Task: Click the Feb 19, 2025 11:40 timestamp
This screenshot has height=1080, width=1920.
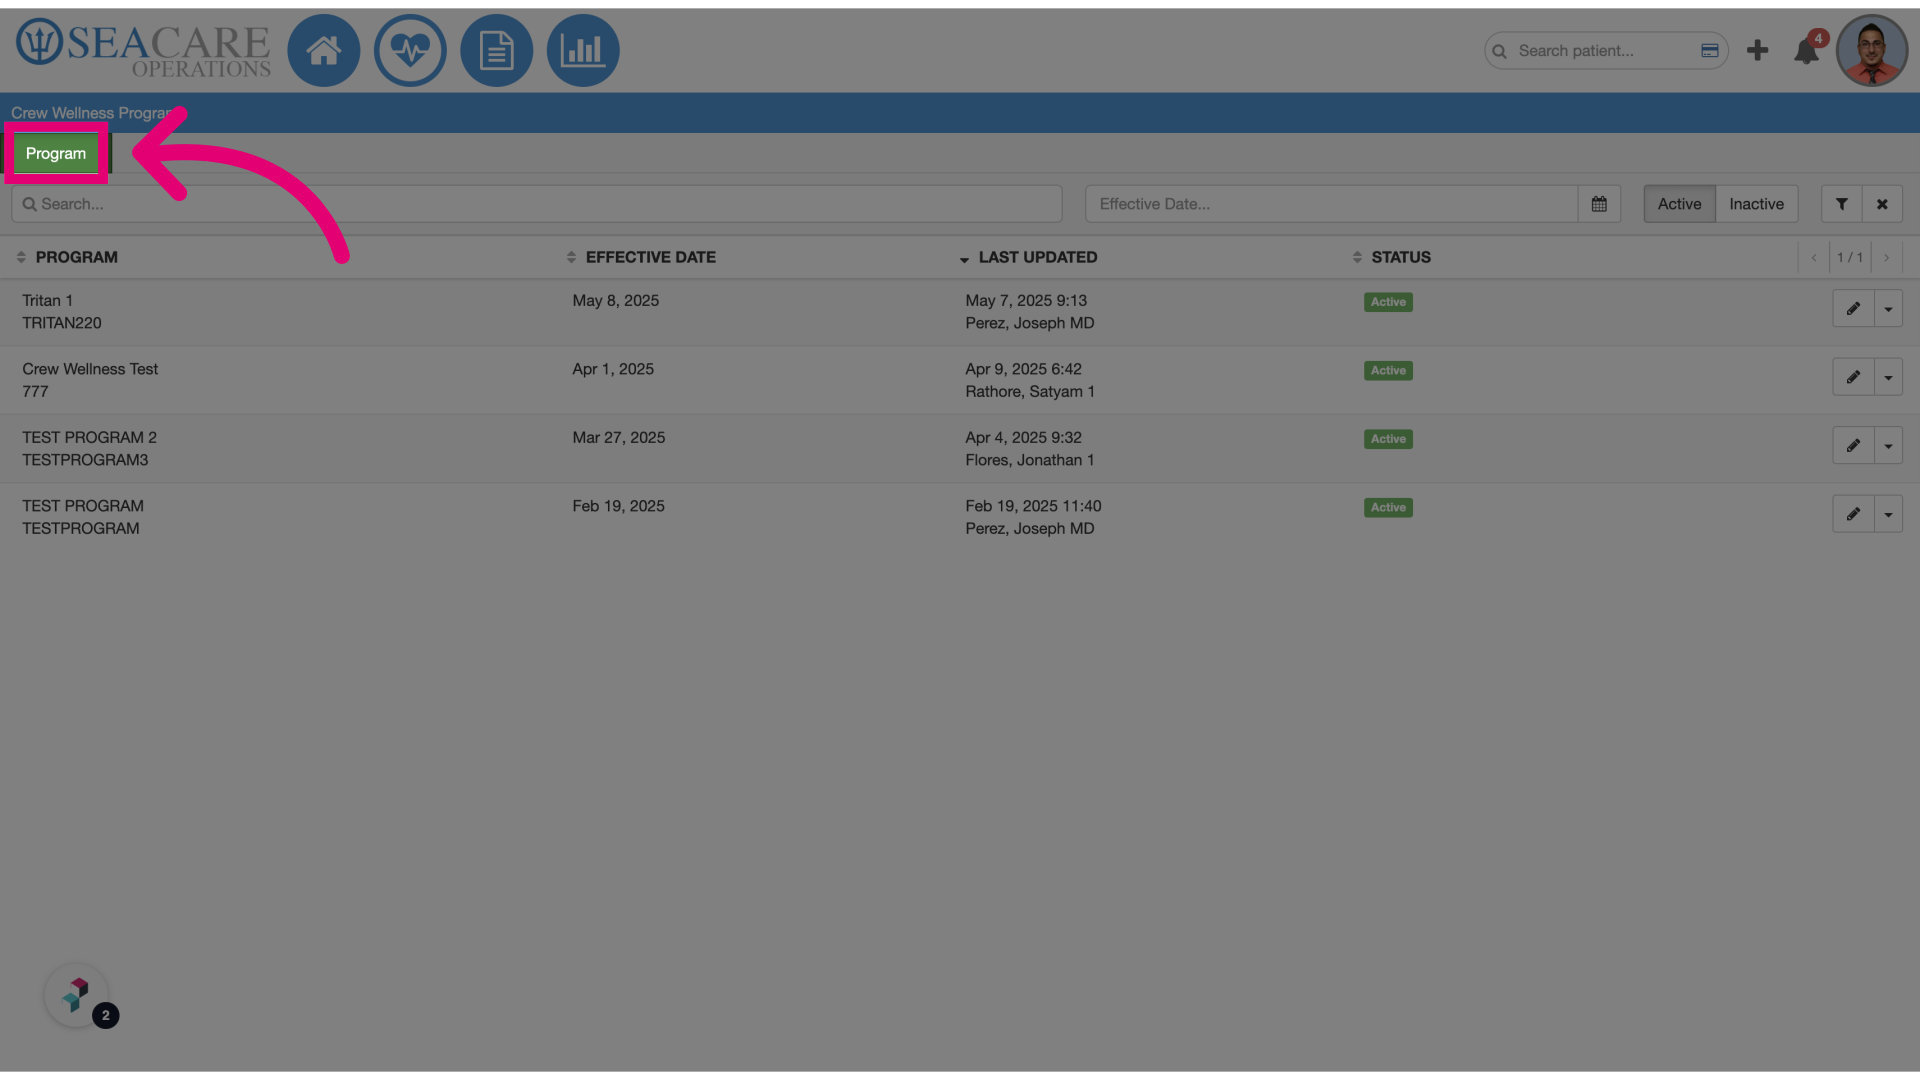Action: click(1033, 506)
